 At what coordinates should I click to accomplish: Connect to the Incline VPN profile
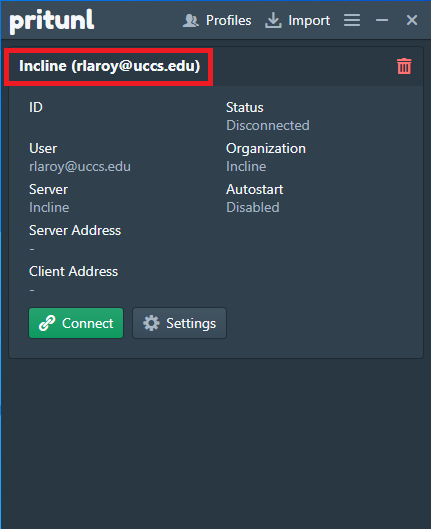76,323
